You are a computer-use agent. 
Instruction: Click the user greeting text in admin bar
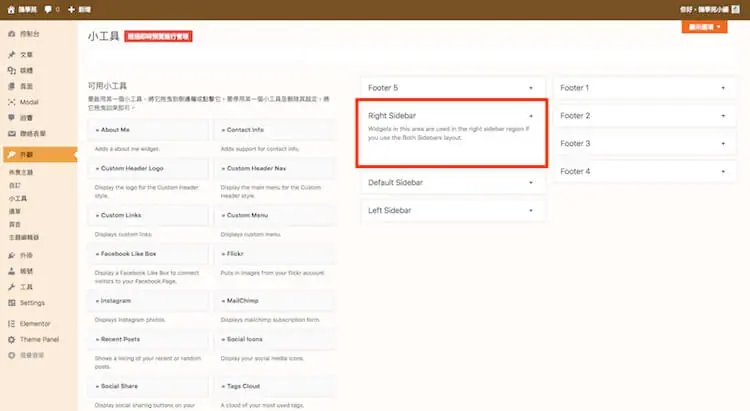[705, 10]
